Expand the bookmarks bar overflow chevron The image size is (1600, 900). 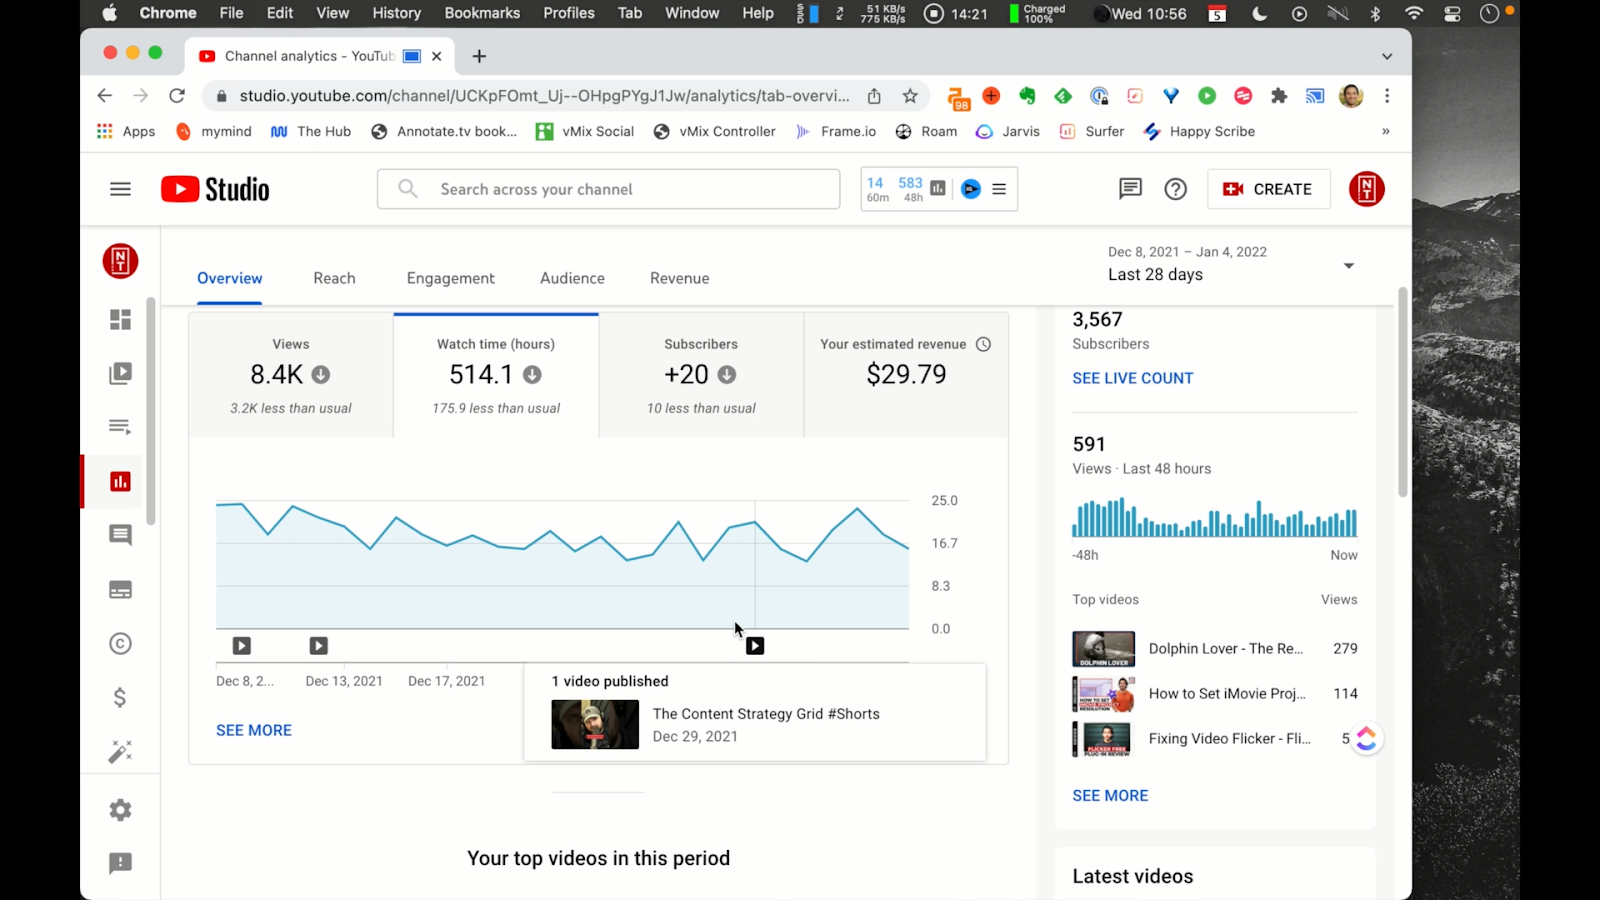1386,131
